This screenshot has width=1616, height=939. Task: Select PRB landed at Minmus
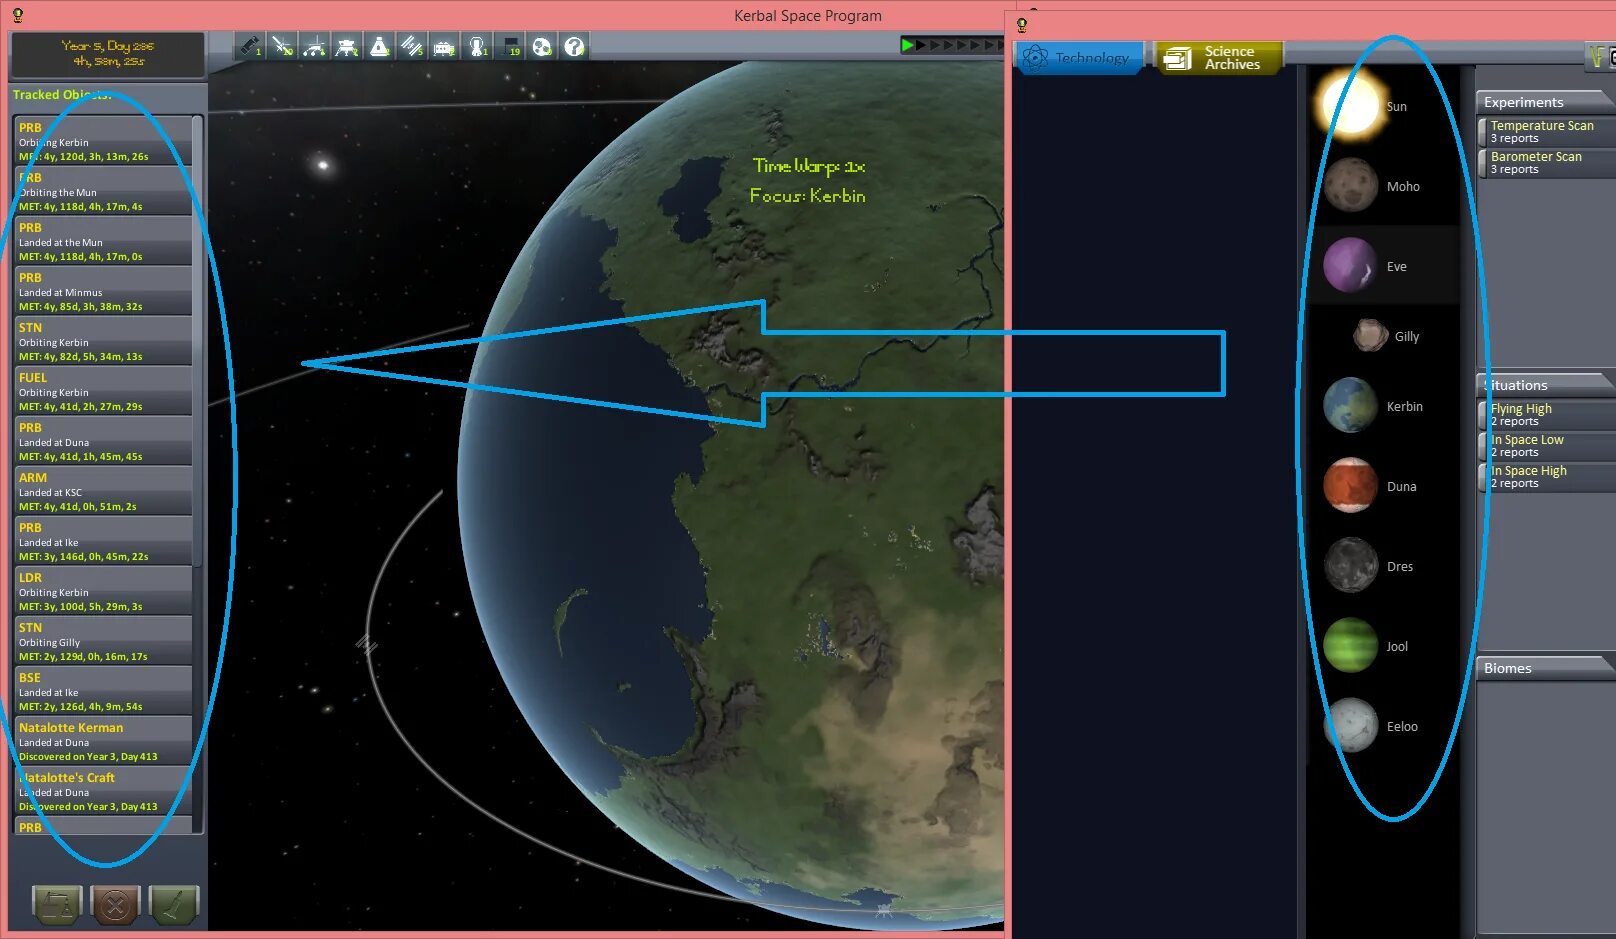coord(103,291)
